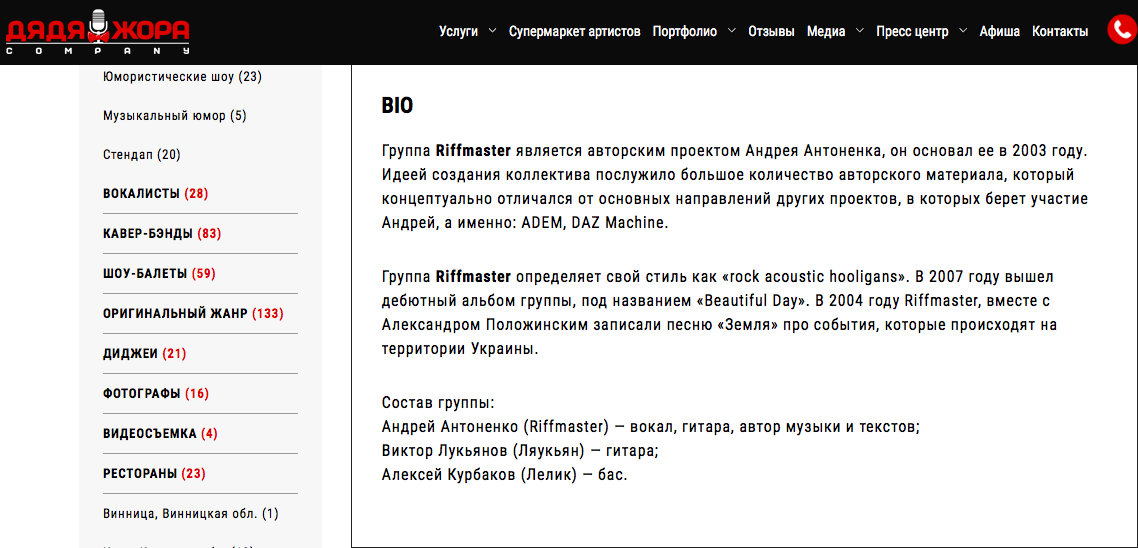Screen dimensions: 1138x548
Task: Open the Дядя Жора Company logo homepage
Action: [97, 31]
